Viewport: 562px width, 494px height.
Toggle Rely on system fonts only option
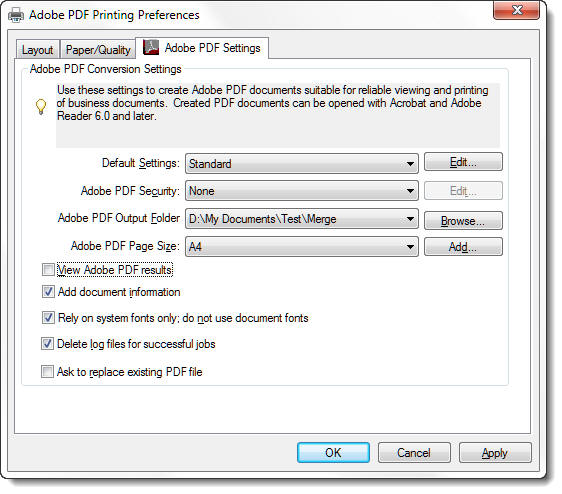pos(48,318)
